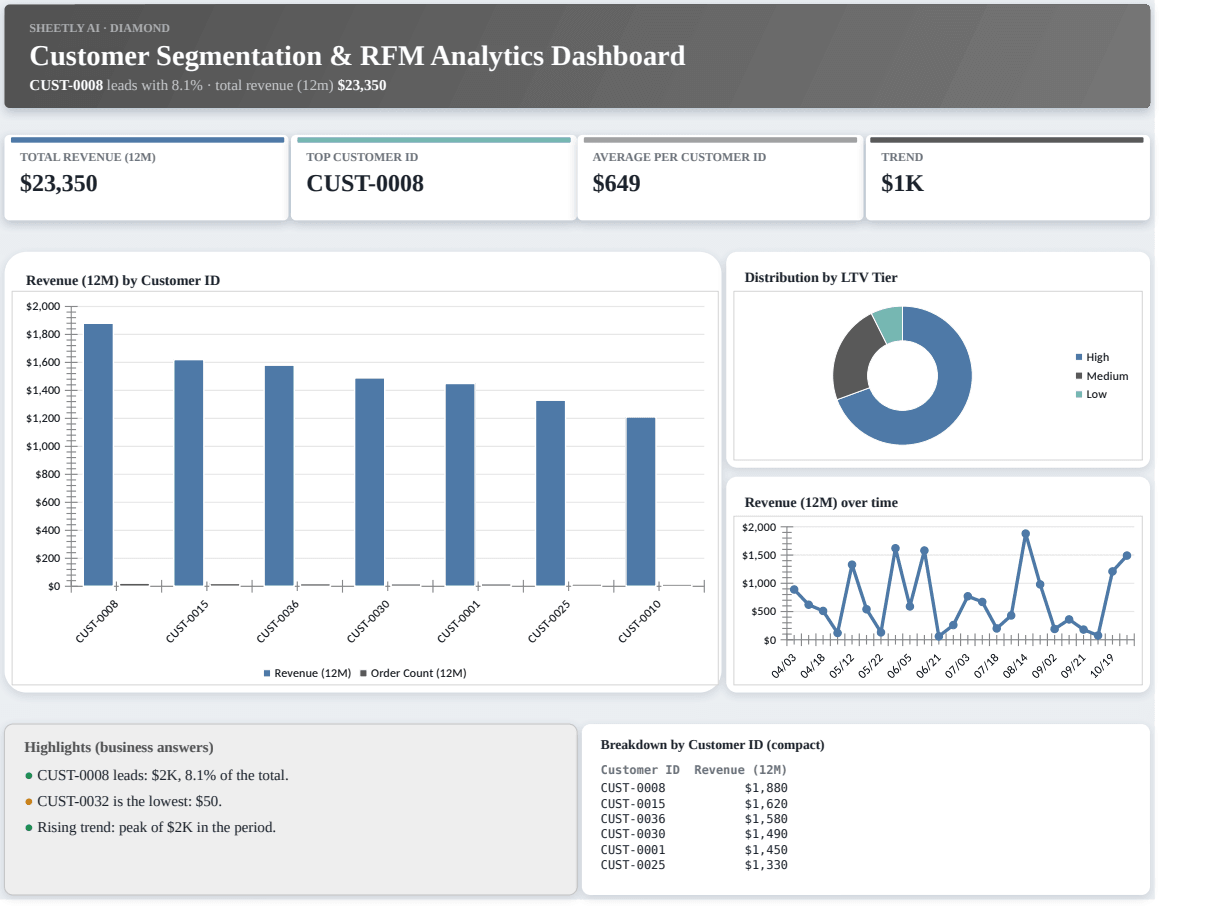The width and height of the screenshot is (1227, 922).
Task: Click the Trend $1K card
Action: pyautogui.click(x=1008, y=178)
